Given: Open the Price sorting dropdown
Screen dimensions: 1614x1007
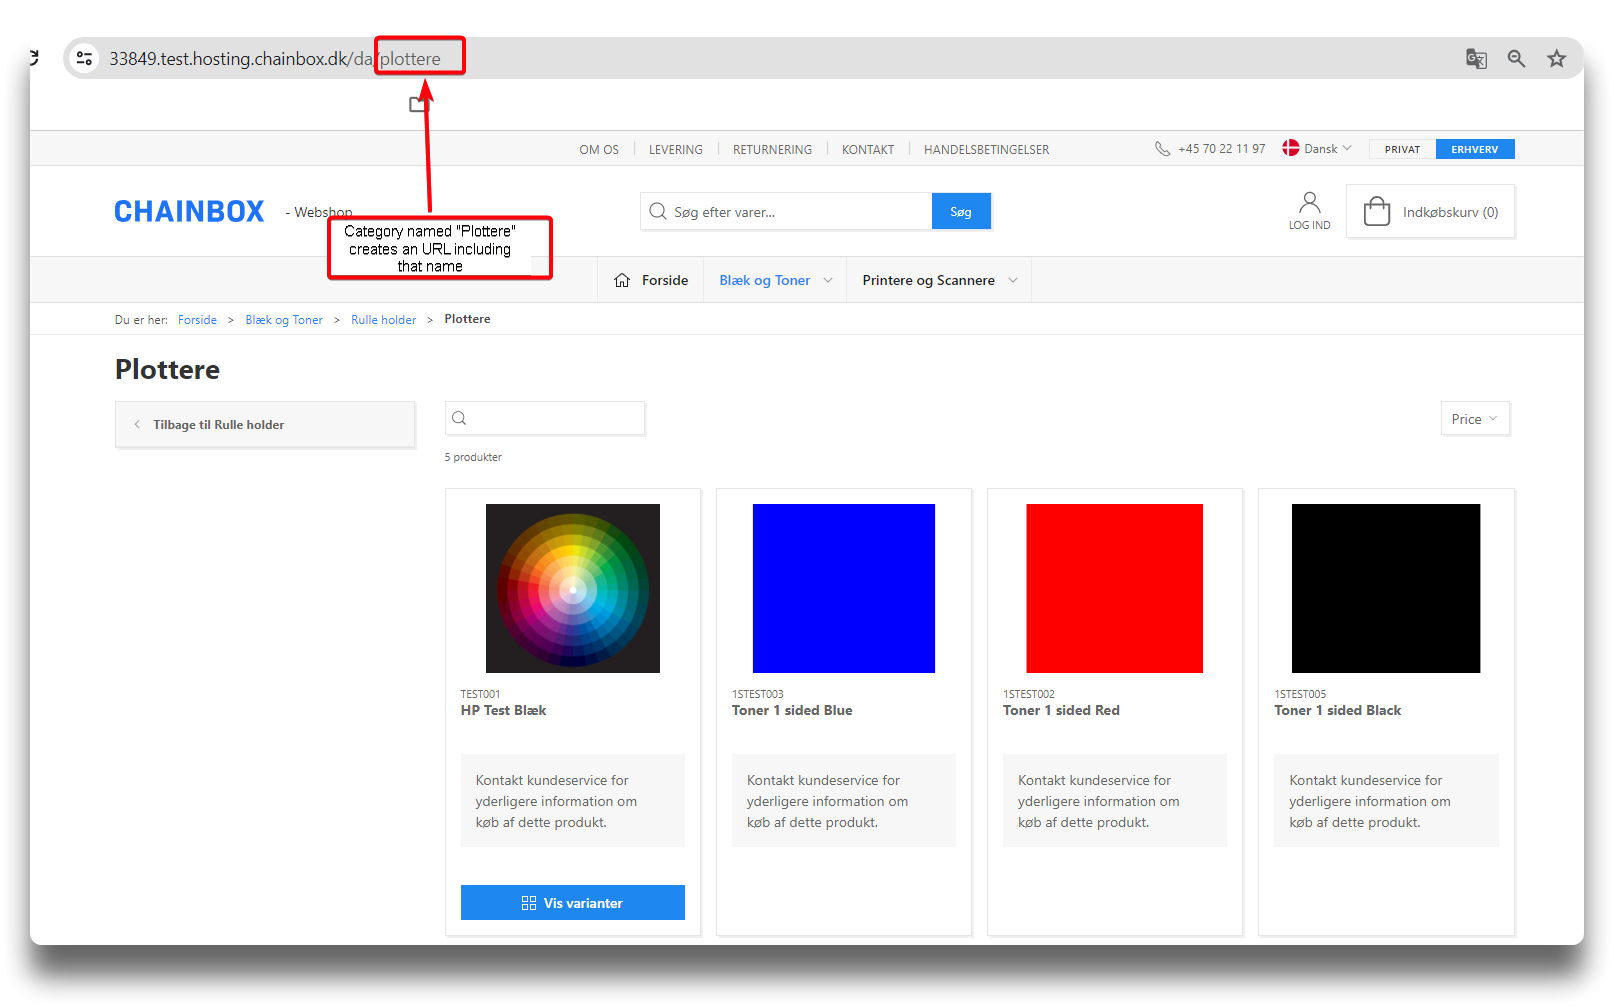Looking at the screenshot, I should pos(1474,419).
